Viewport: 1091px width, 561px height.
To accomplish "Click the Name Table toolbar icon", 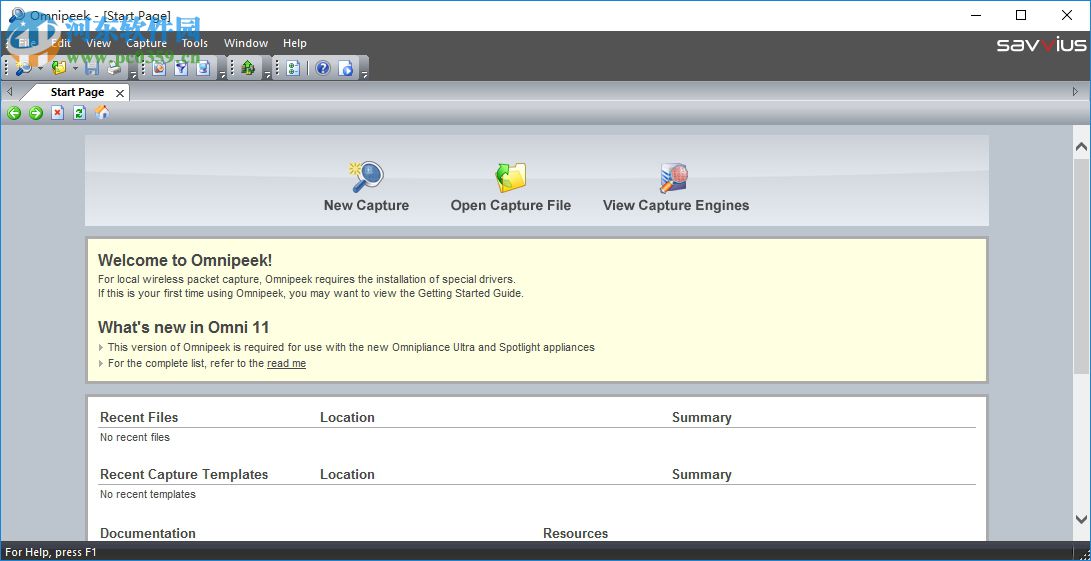I will point(159,68).
